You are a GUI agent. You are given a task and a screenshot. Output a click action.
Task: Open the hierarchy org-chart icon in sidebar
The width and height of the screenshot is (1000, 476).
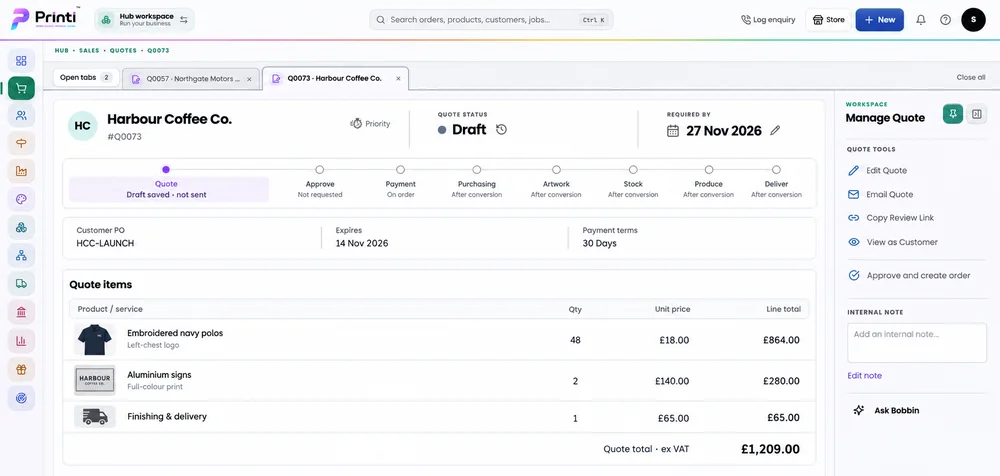click(x=21, y=255)
